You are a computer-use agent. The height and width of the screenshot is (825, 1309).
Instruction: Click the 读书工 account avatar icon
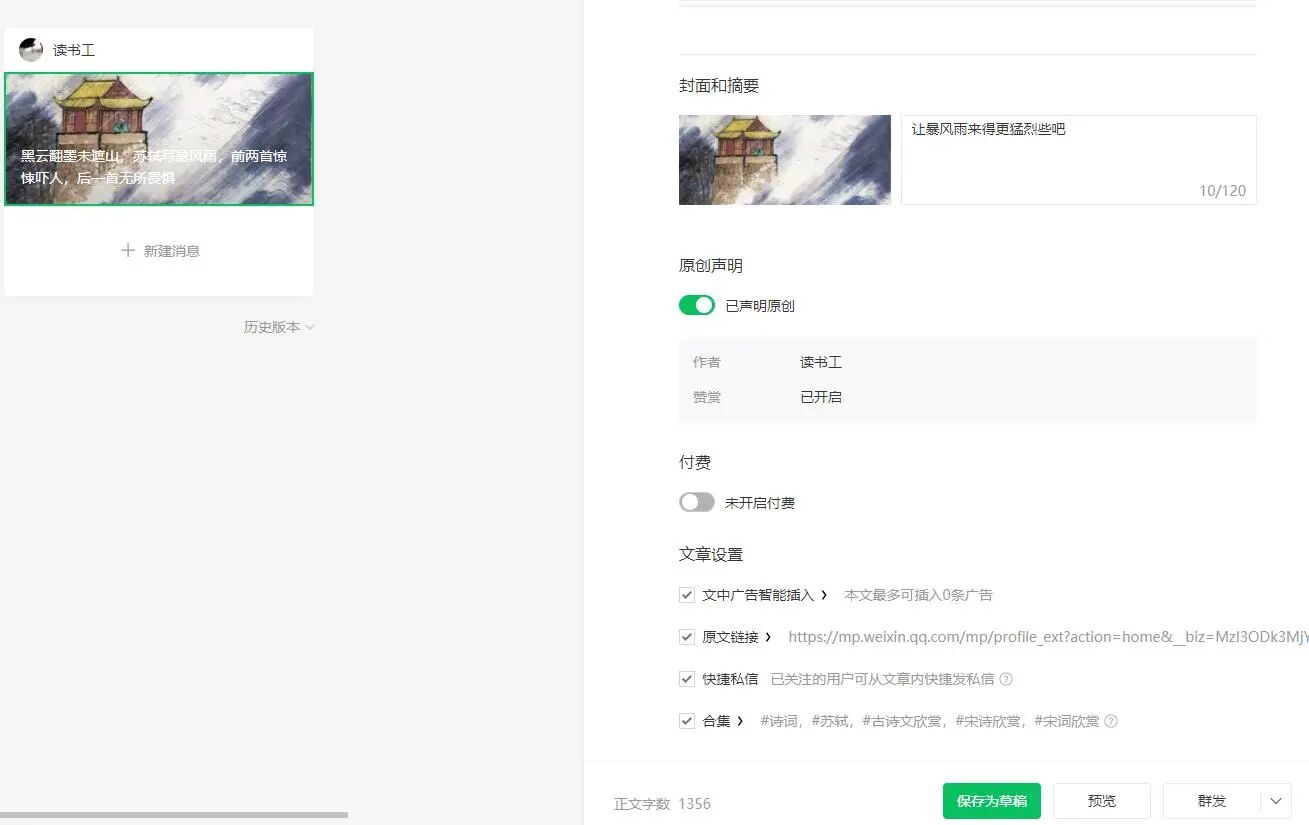pyautogui.click(x=31, y=50)
